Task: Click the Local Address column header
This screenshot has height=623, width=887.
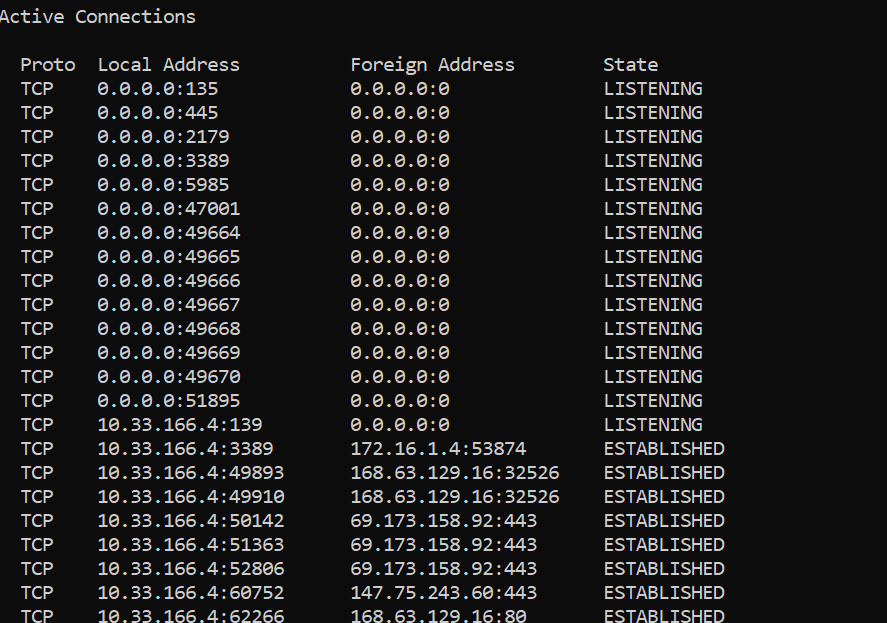Action: (x=169, y=65)
